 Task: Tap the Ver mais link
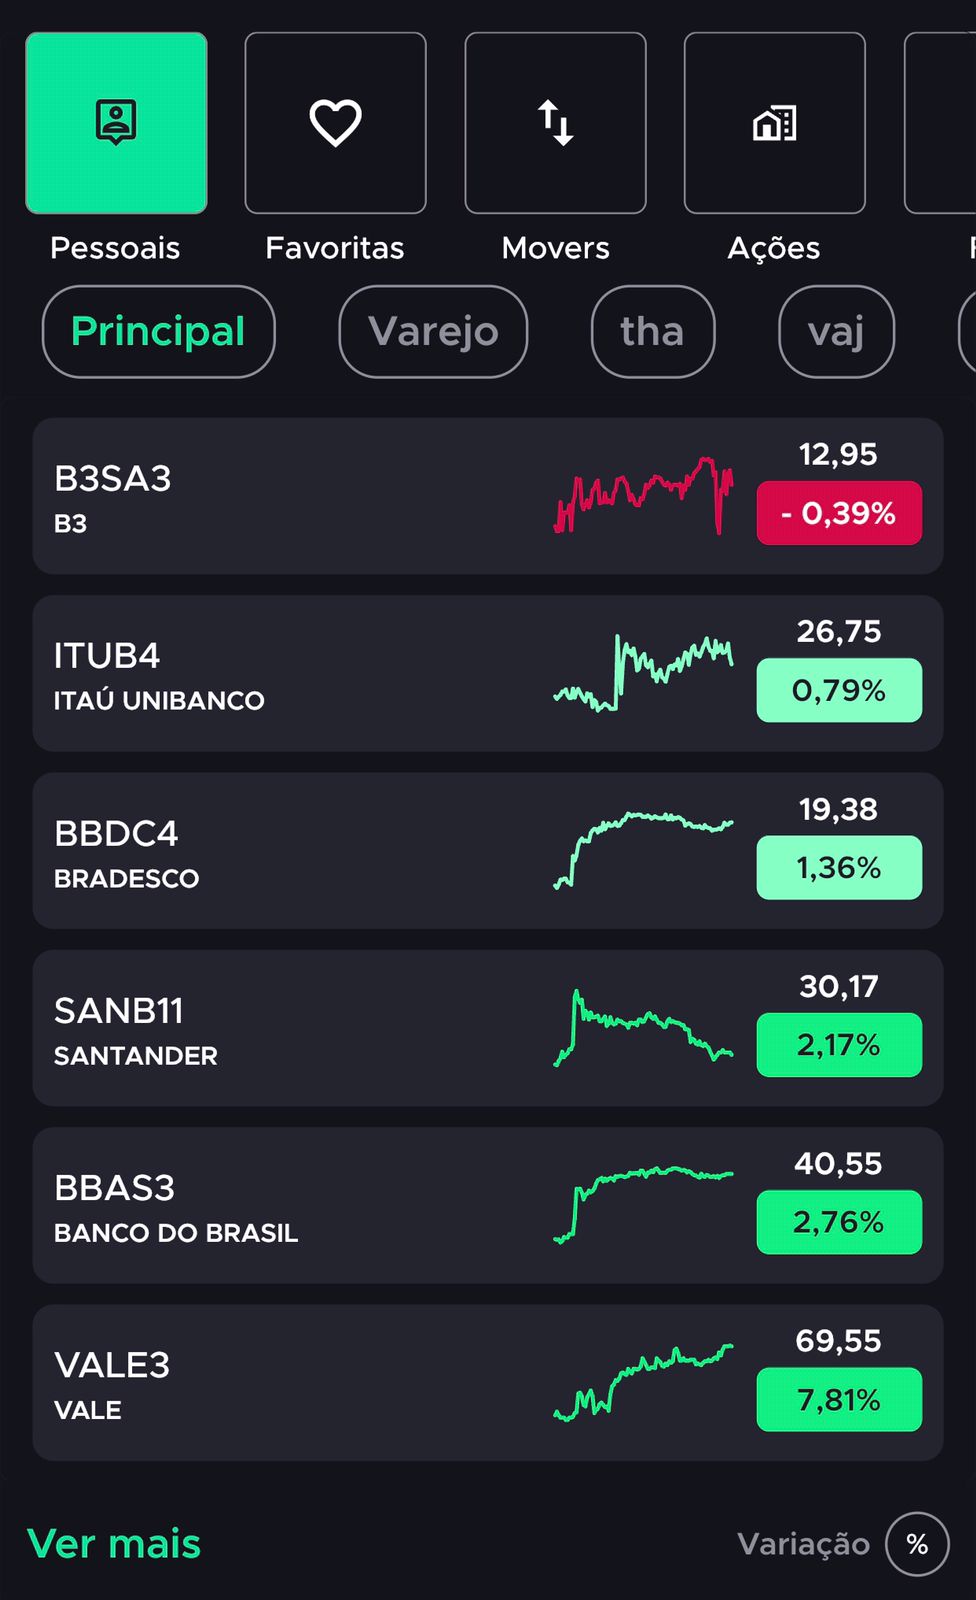114,1544
